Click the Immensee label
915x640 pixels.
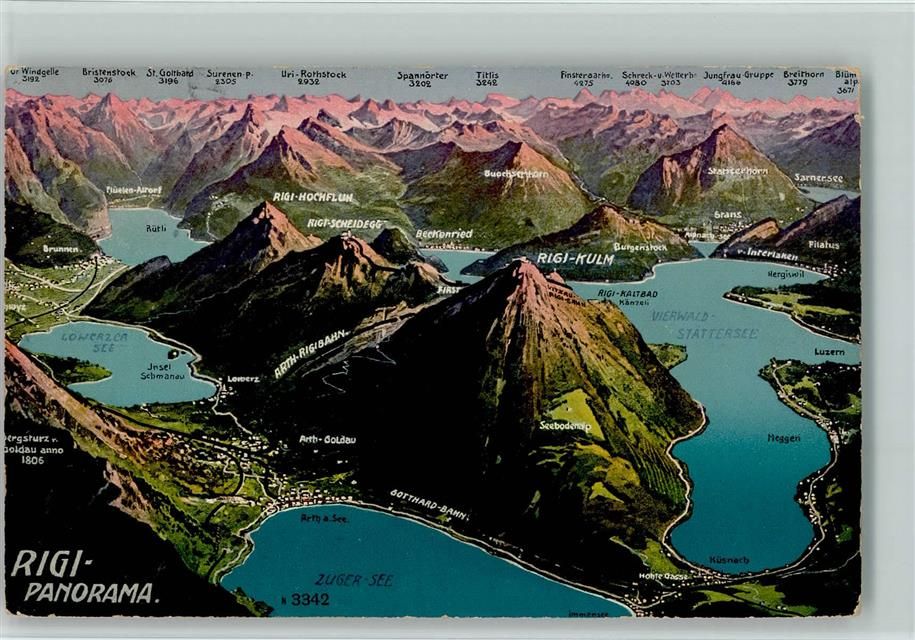pyautogui.click(x=588, y=613)
